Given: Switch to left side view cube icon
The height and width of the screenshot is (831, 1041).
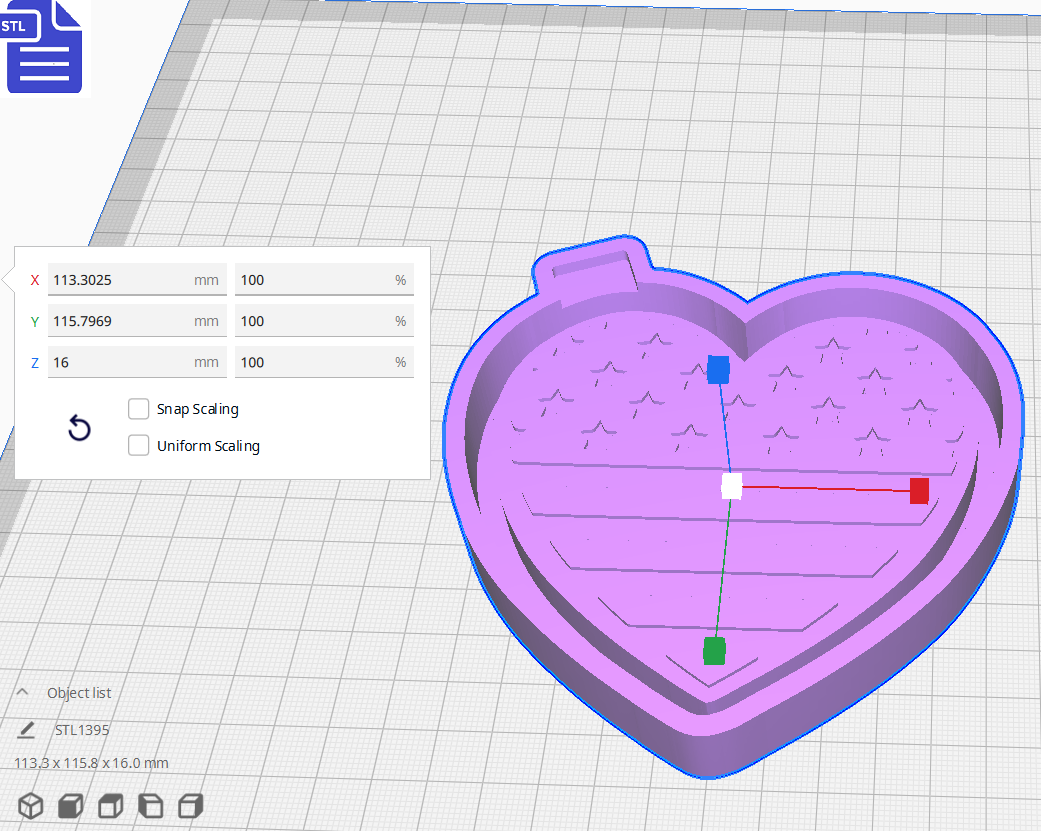Looking at the screenshot, I should tap(150, 806).
